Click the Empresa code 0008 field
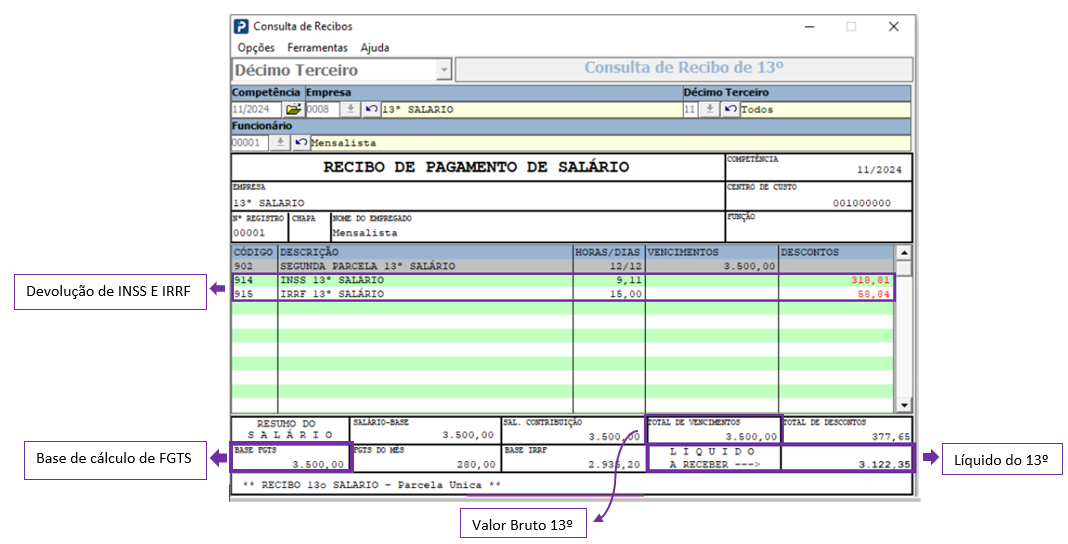The width and height of the screenshot is (1068, 544). pos(323,109)
